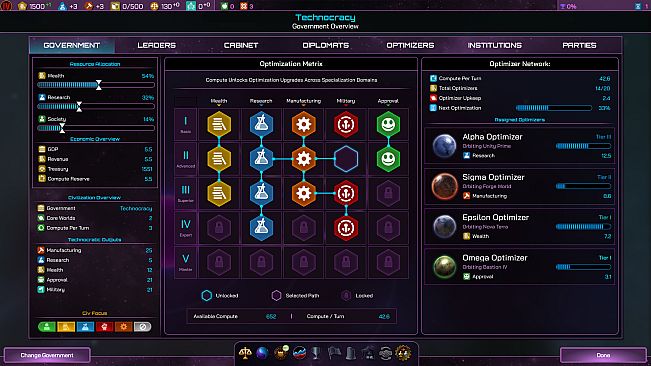Adjust the Wealth allocation slider handle

98,85
